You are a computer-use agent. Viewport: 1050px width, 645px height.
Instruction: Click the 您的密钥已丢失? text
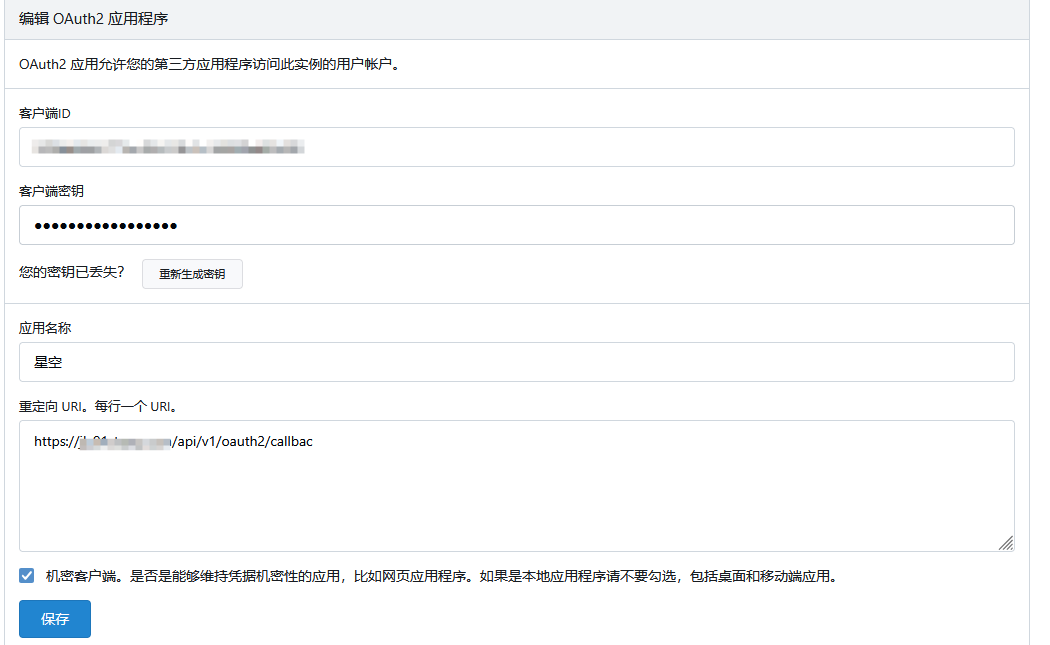click(x=72, y=272)
